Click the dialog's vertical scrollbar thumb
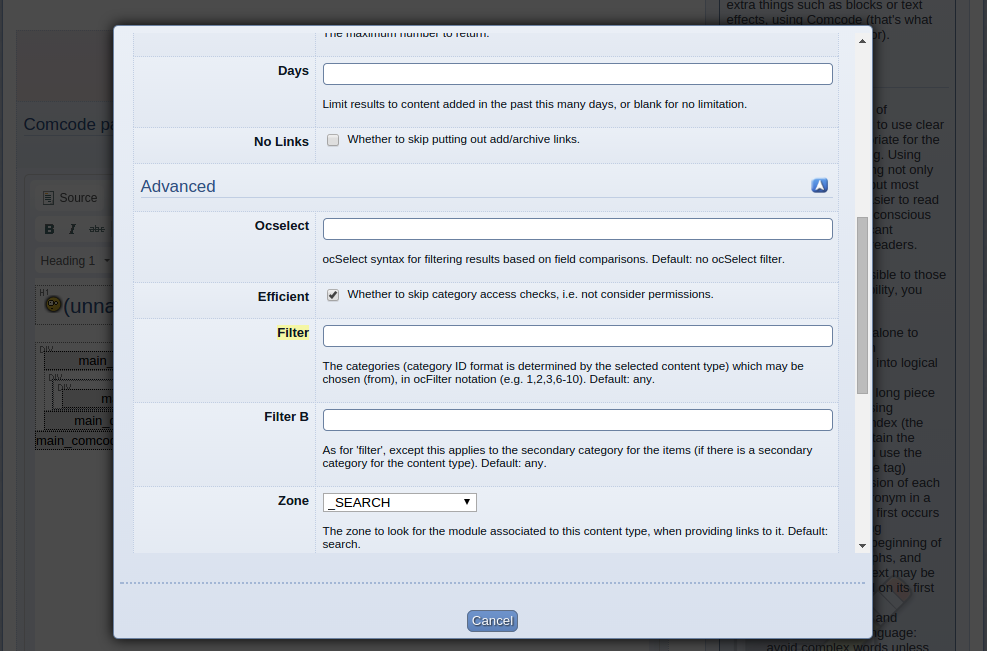987x651 pixels. coord(862,305)
